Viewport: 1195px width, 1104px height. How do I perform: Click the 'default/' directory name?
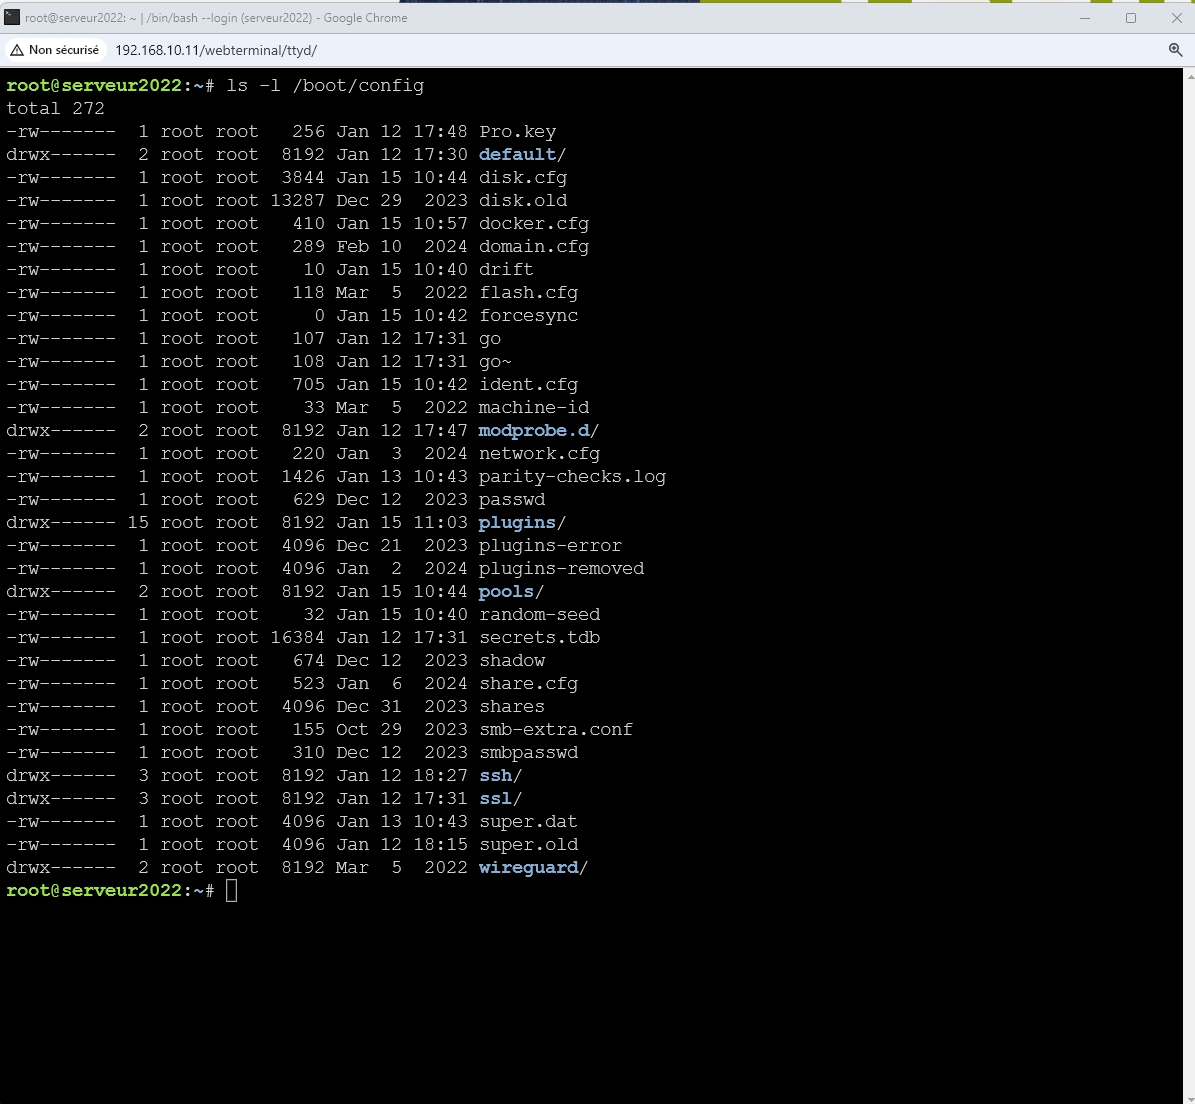coord(522,155)
